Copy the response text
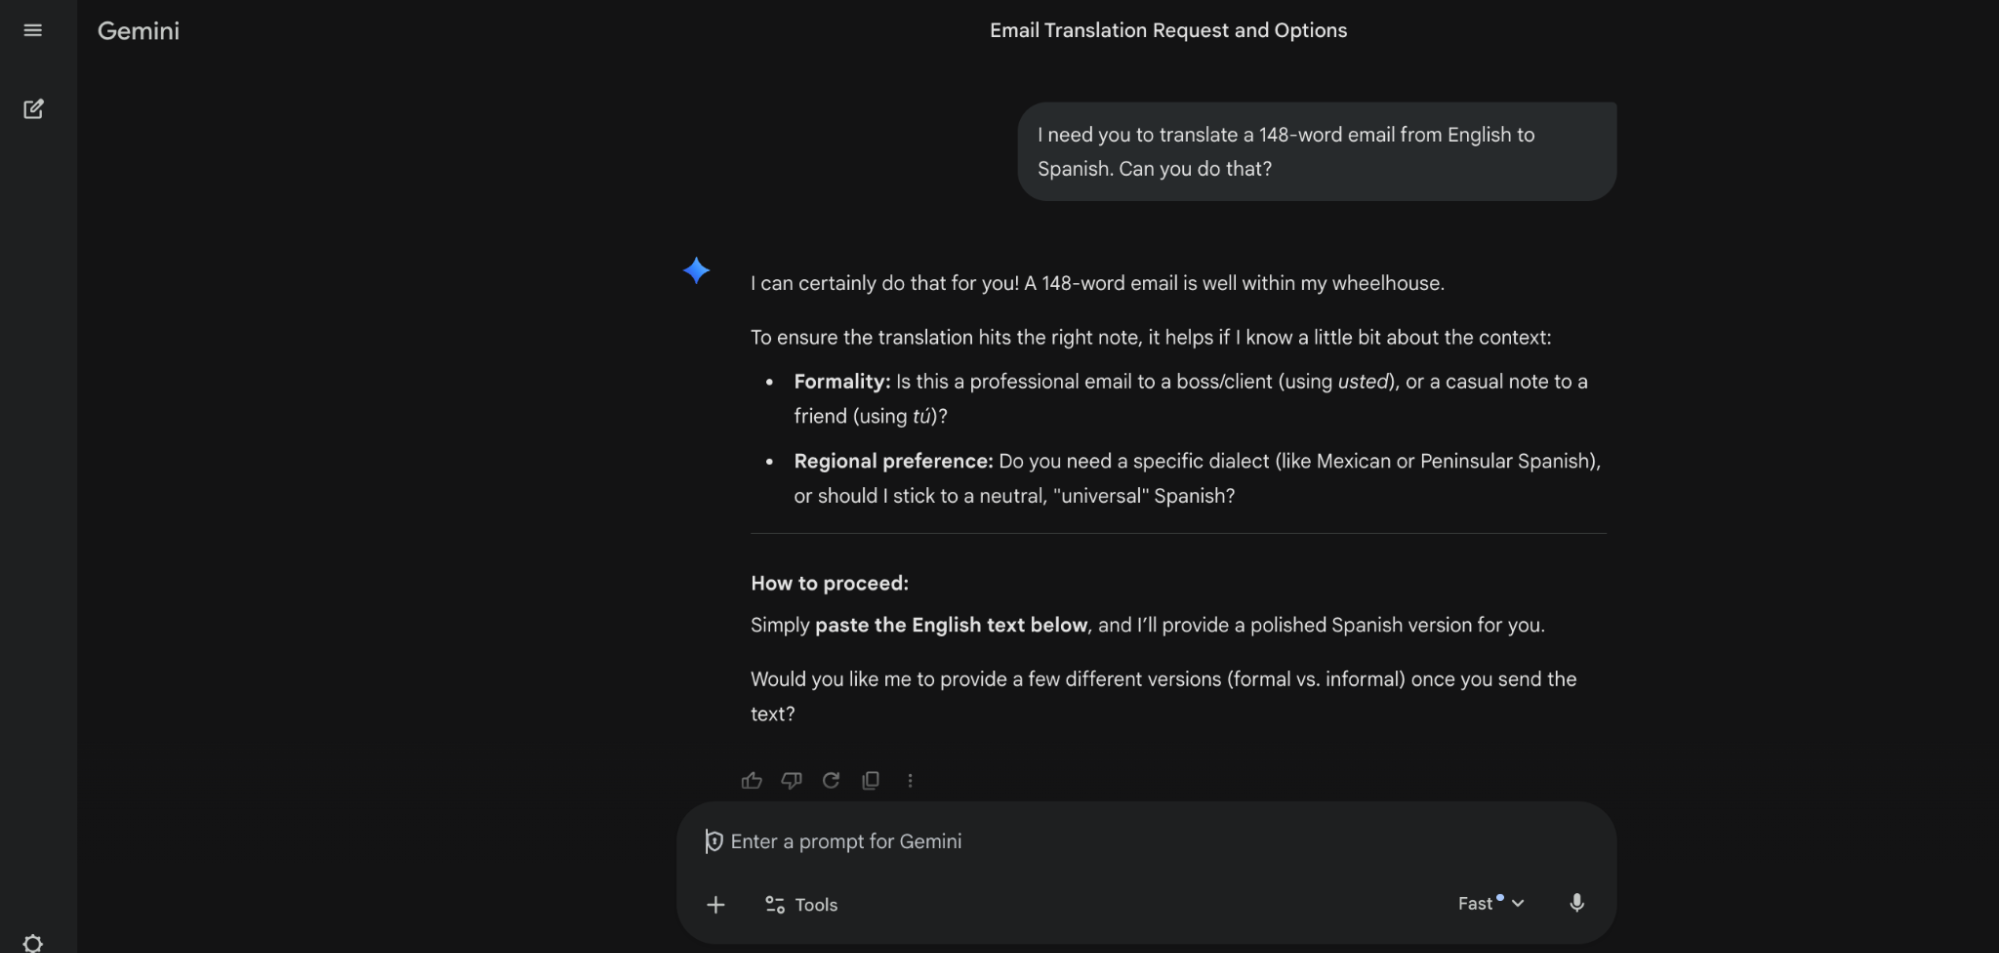This screenshot has width=1999, height=953. tap(870, 780)
